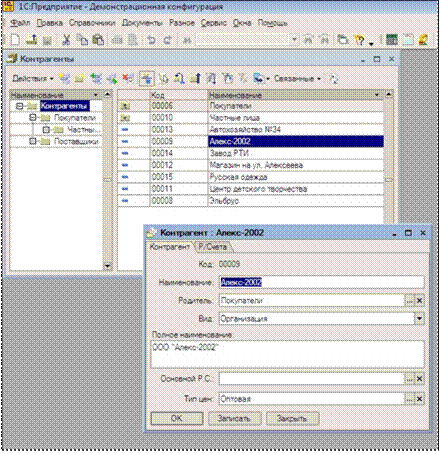441x454 pixels.
Task: Select the Эльбрус row
Action: 251,201
